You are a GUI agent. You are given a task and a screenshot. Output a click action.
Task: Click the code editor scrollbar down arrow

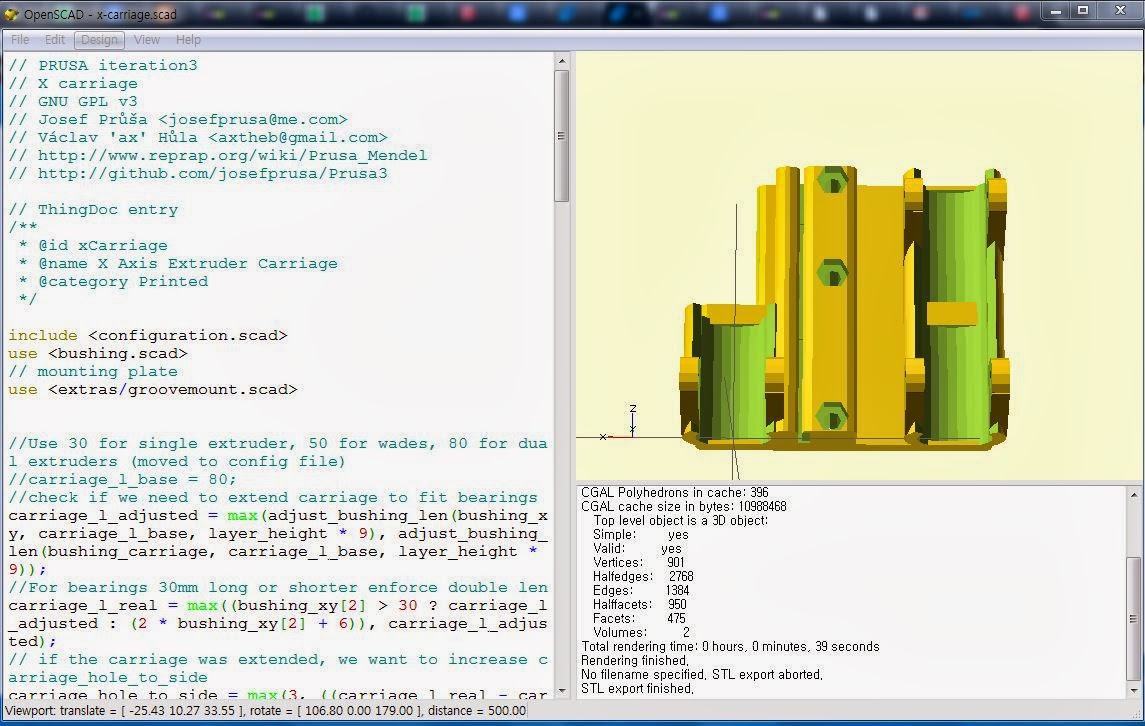coord(562,691)
